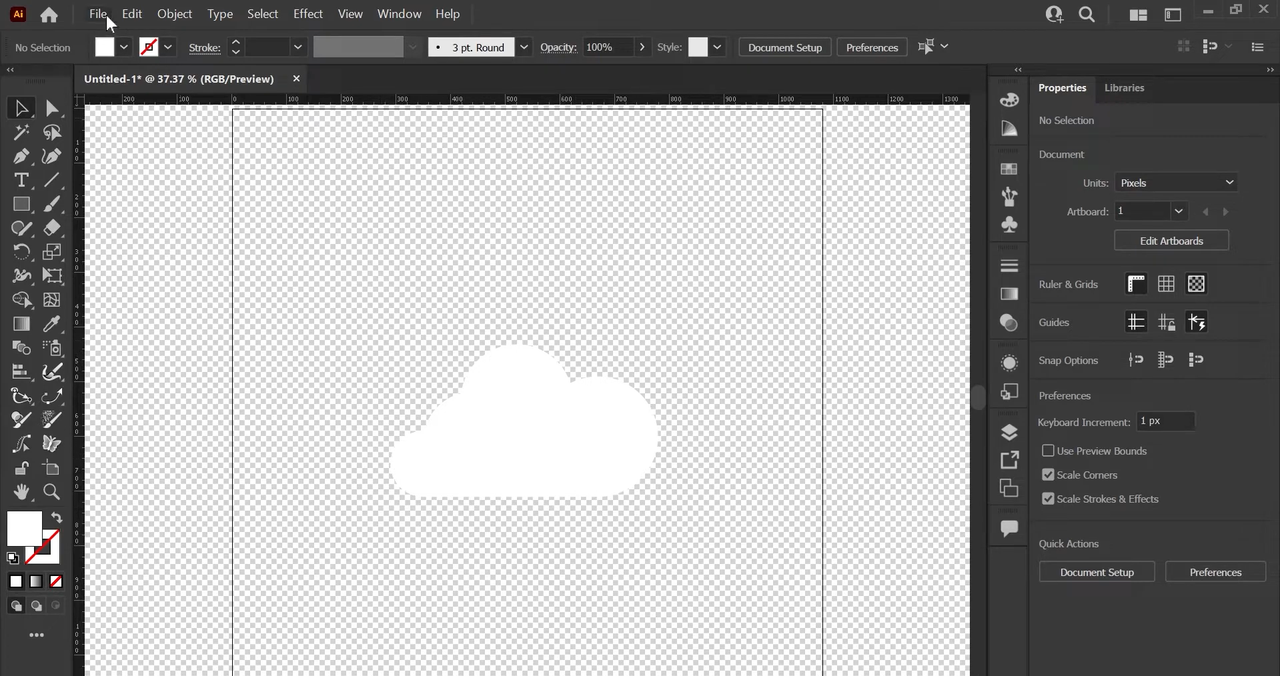Screen dimensions: 1280x676
Task: Open Edit Toolbar three dots
Action: tap(36, 635)
